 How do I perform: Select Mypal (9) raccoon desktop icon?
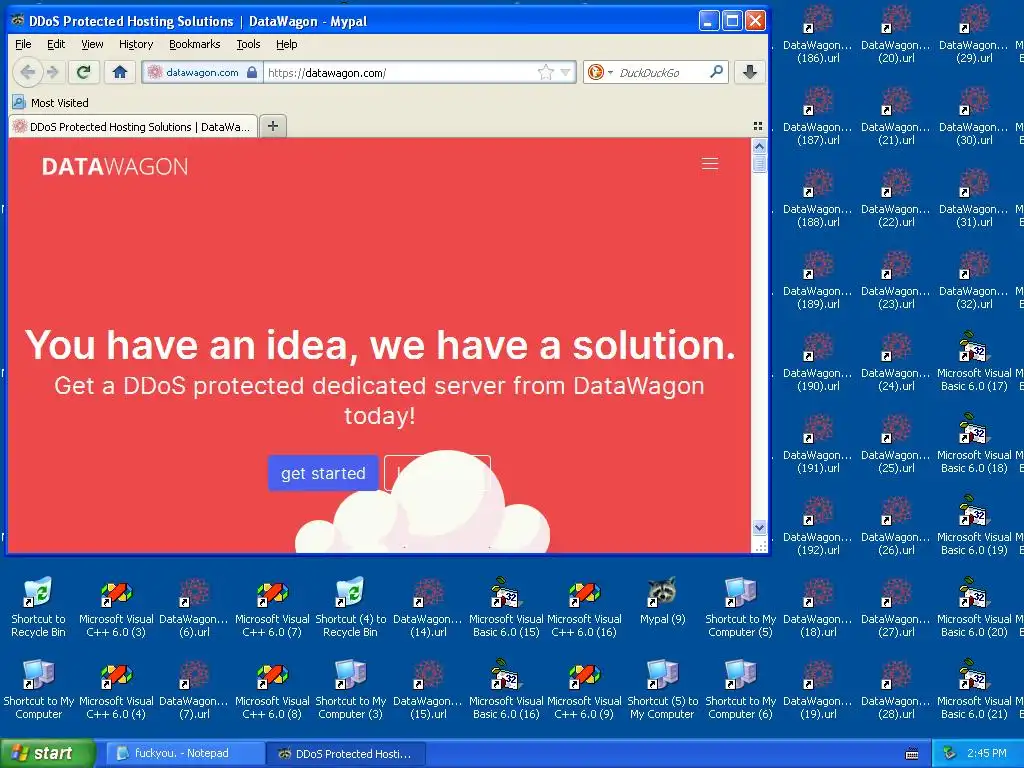pyautogui.click(x=662, y=602)
